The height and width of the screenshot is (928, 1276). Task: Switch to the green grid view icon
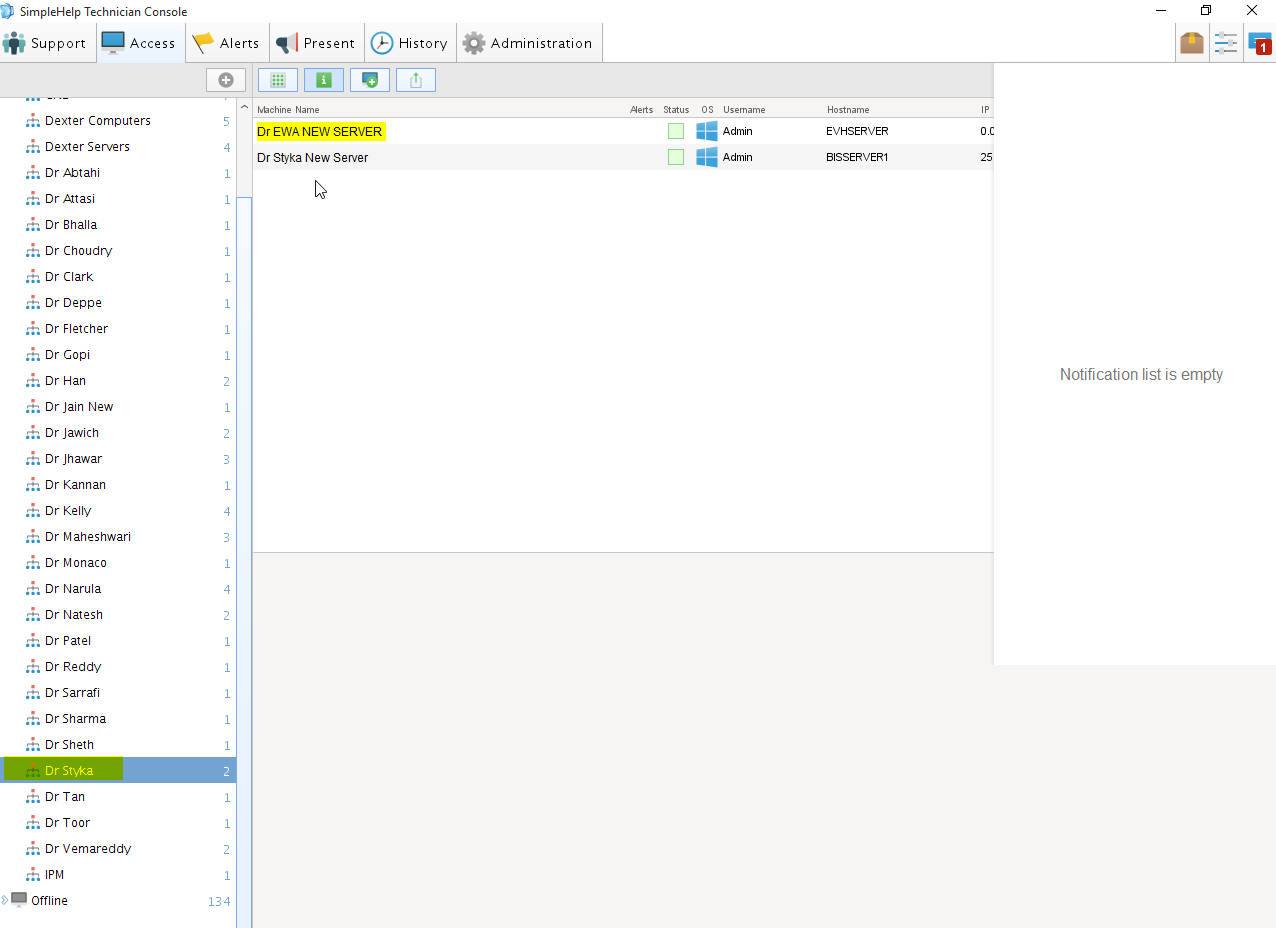click(278, 80)
